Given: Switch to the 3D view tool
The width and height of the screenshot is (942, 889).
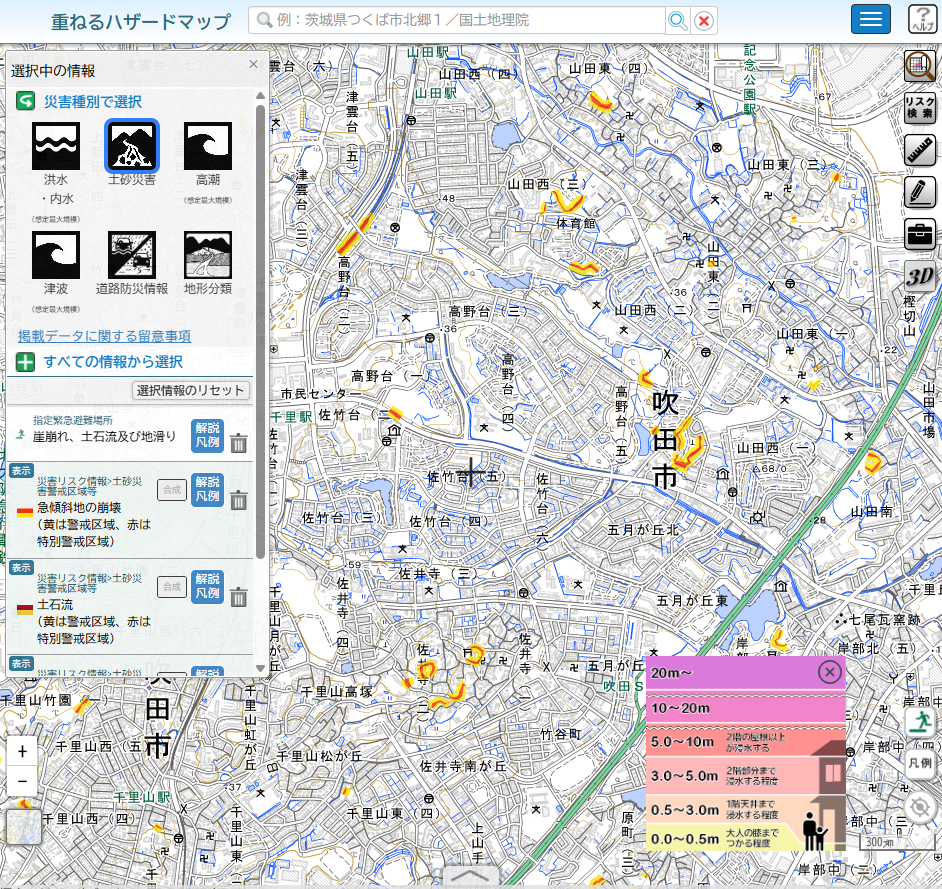Looking at the screenshot, I should point(919,276).
